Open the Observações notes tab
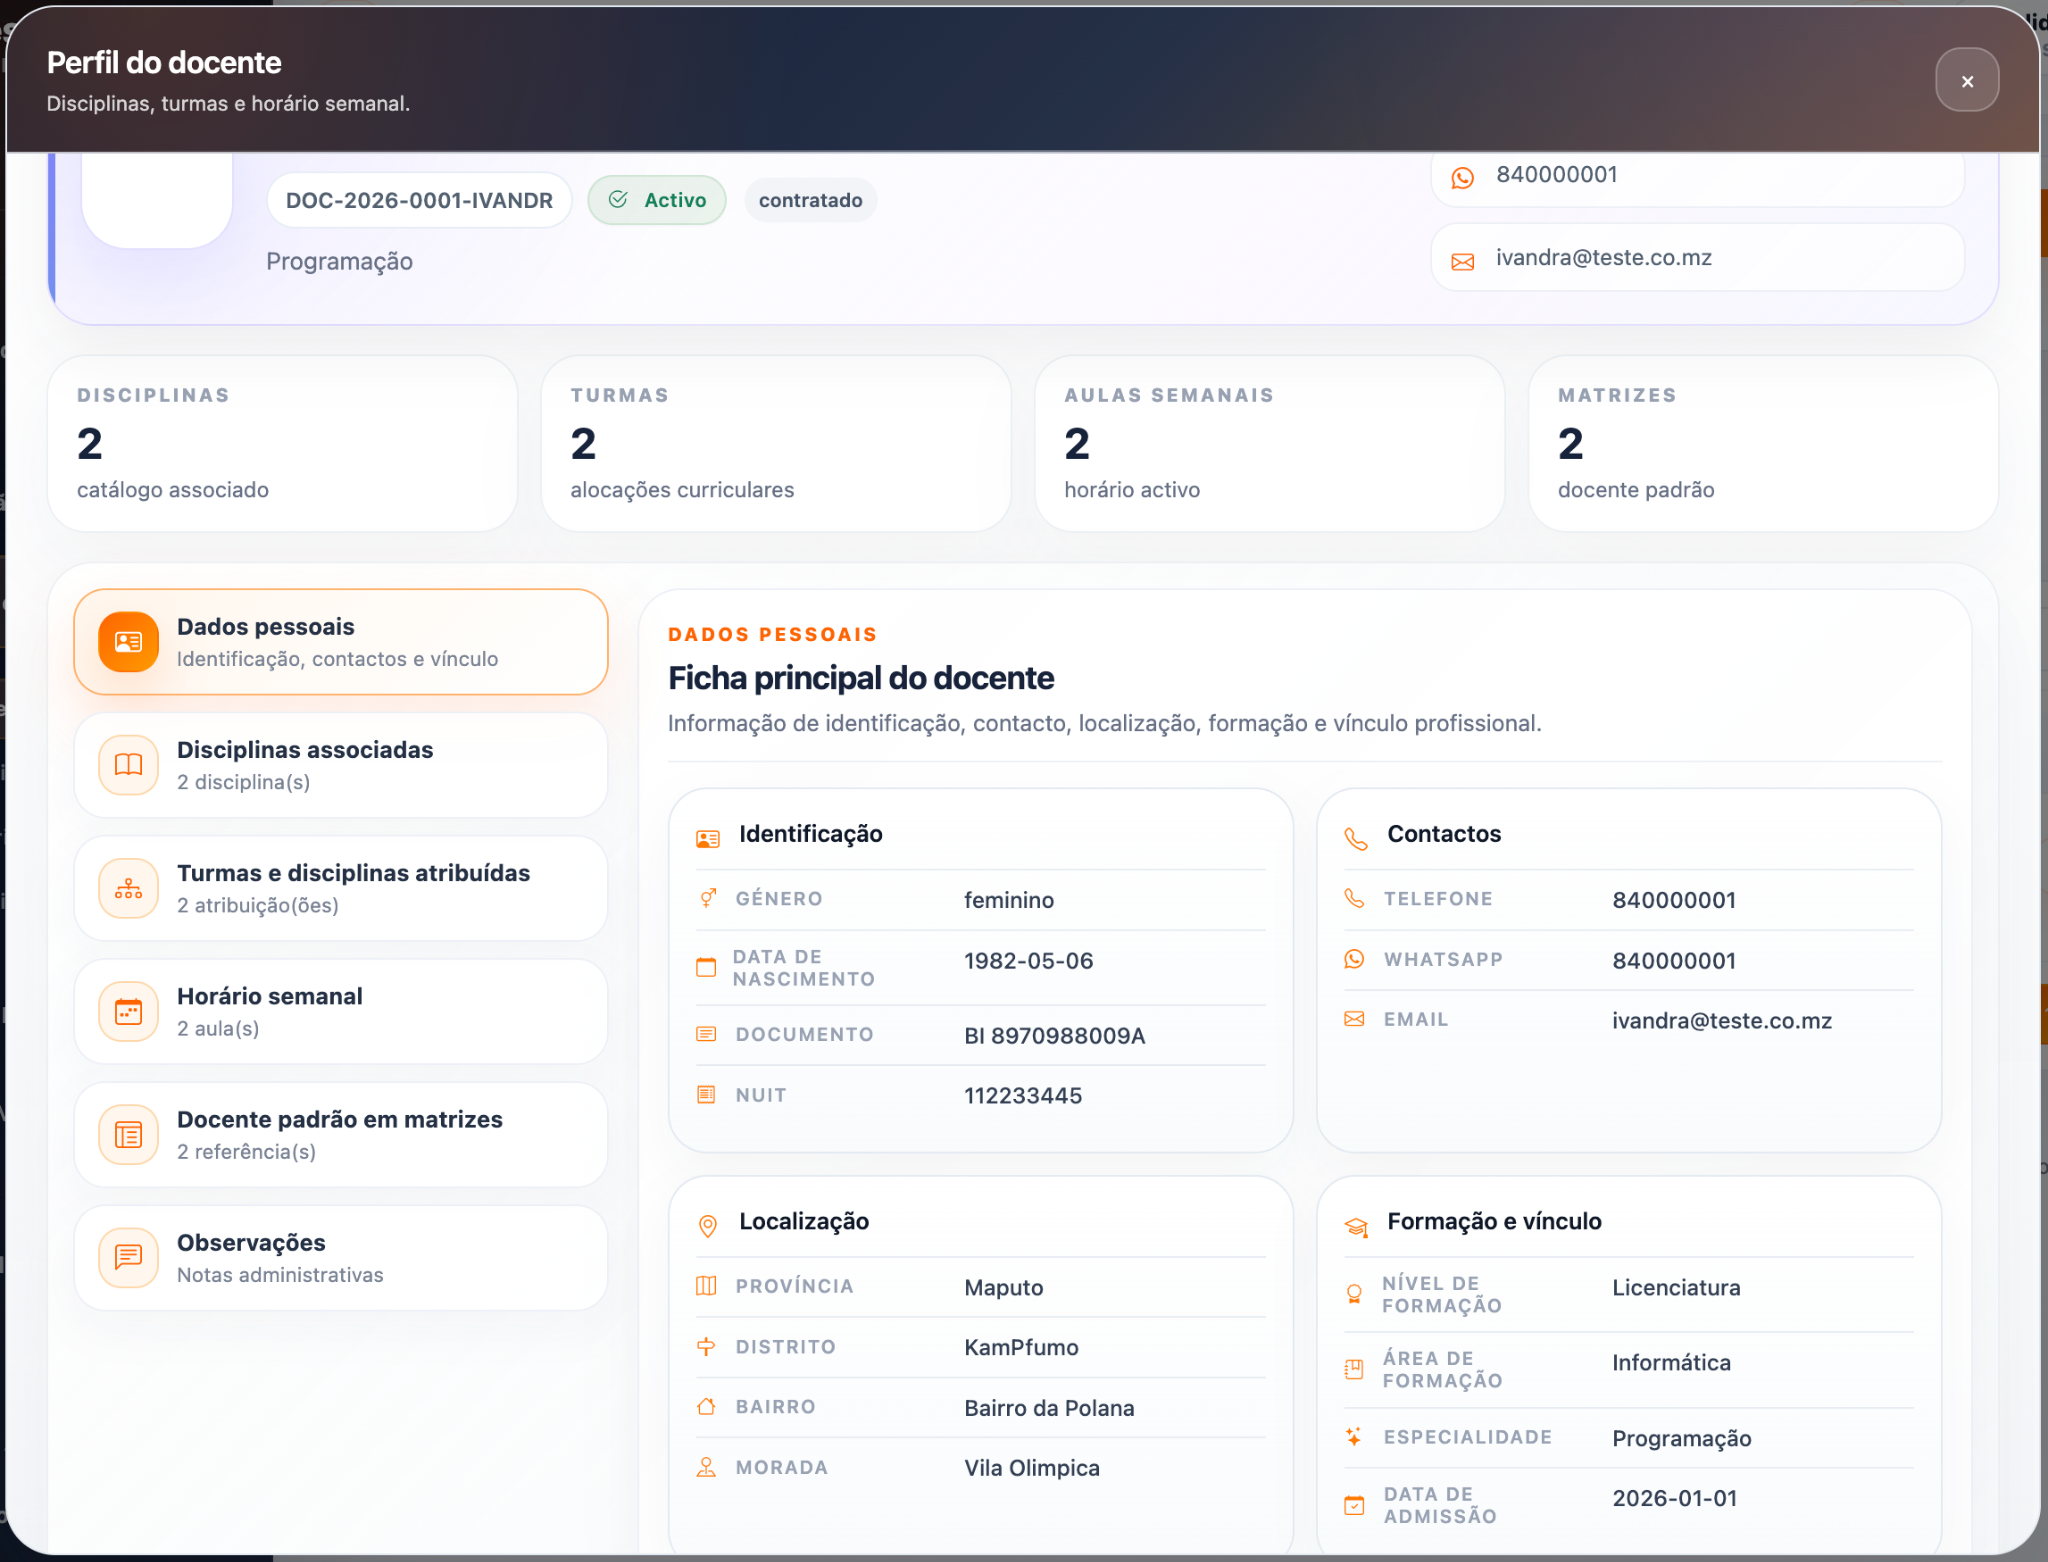Viewport: 2048px width, 1562px height. point(341,1258)
